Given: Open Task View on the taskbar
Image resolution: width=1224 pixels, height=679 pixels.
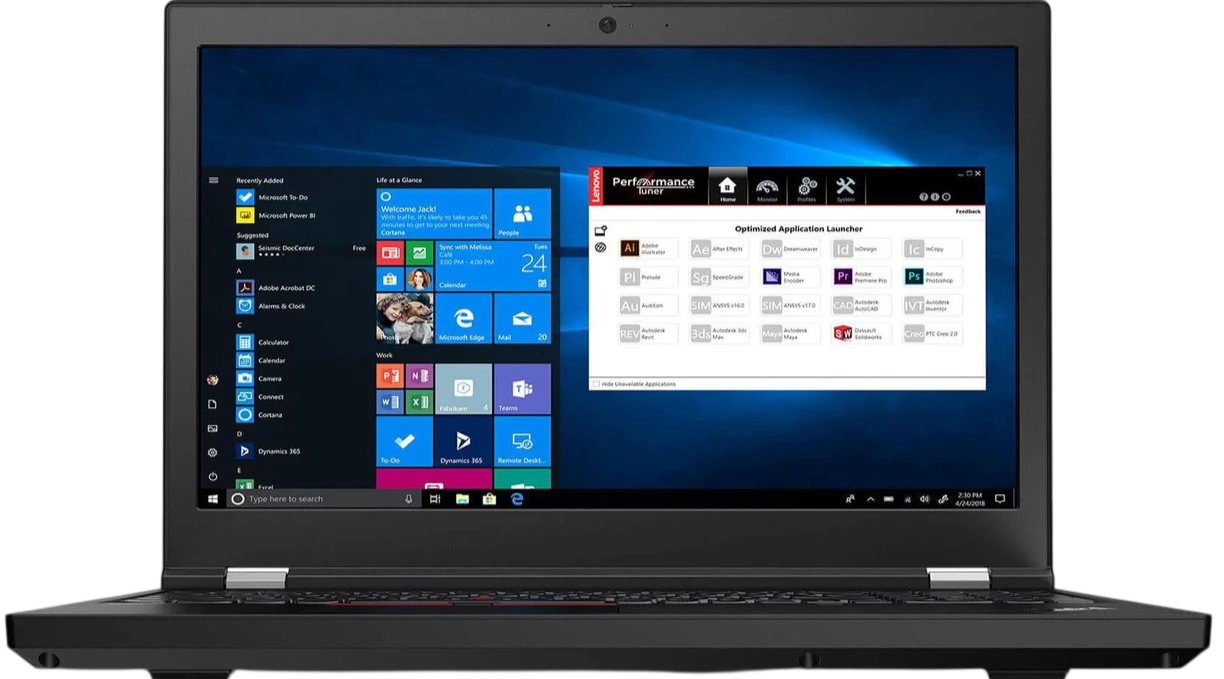Looking at the screenshot, I should (435, 498).
